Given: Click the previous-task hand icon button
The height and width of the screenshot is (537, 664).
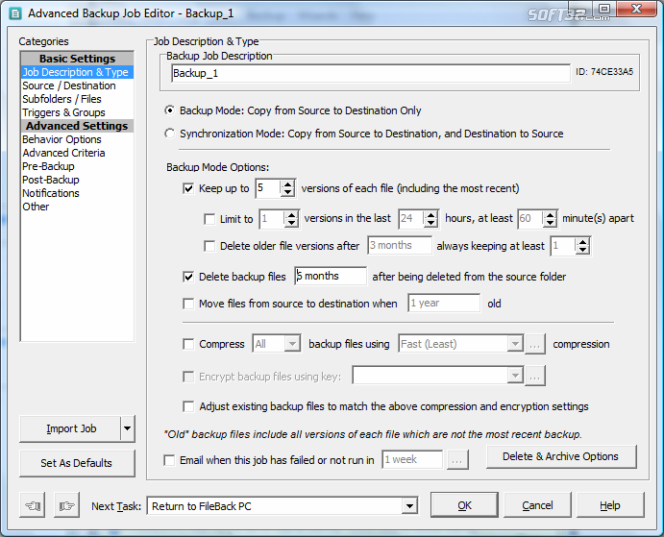Looking at the screenshot, I should (32, 505).
